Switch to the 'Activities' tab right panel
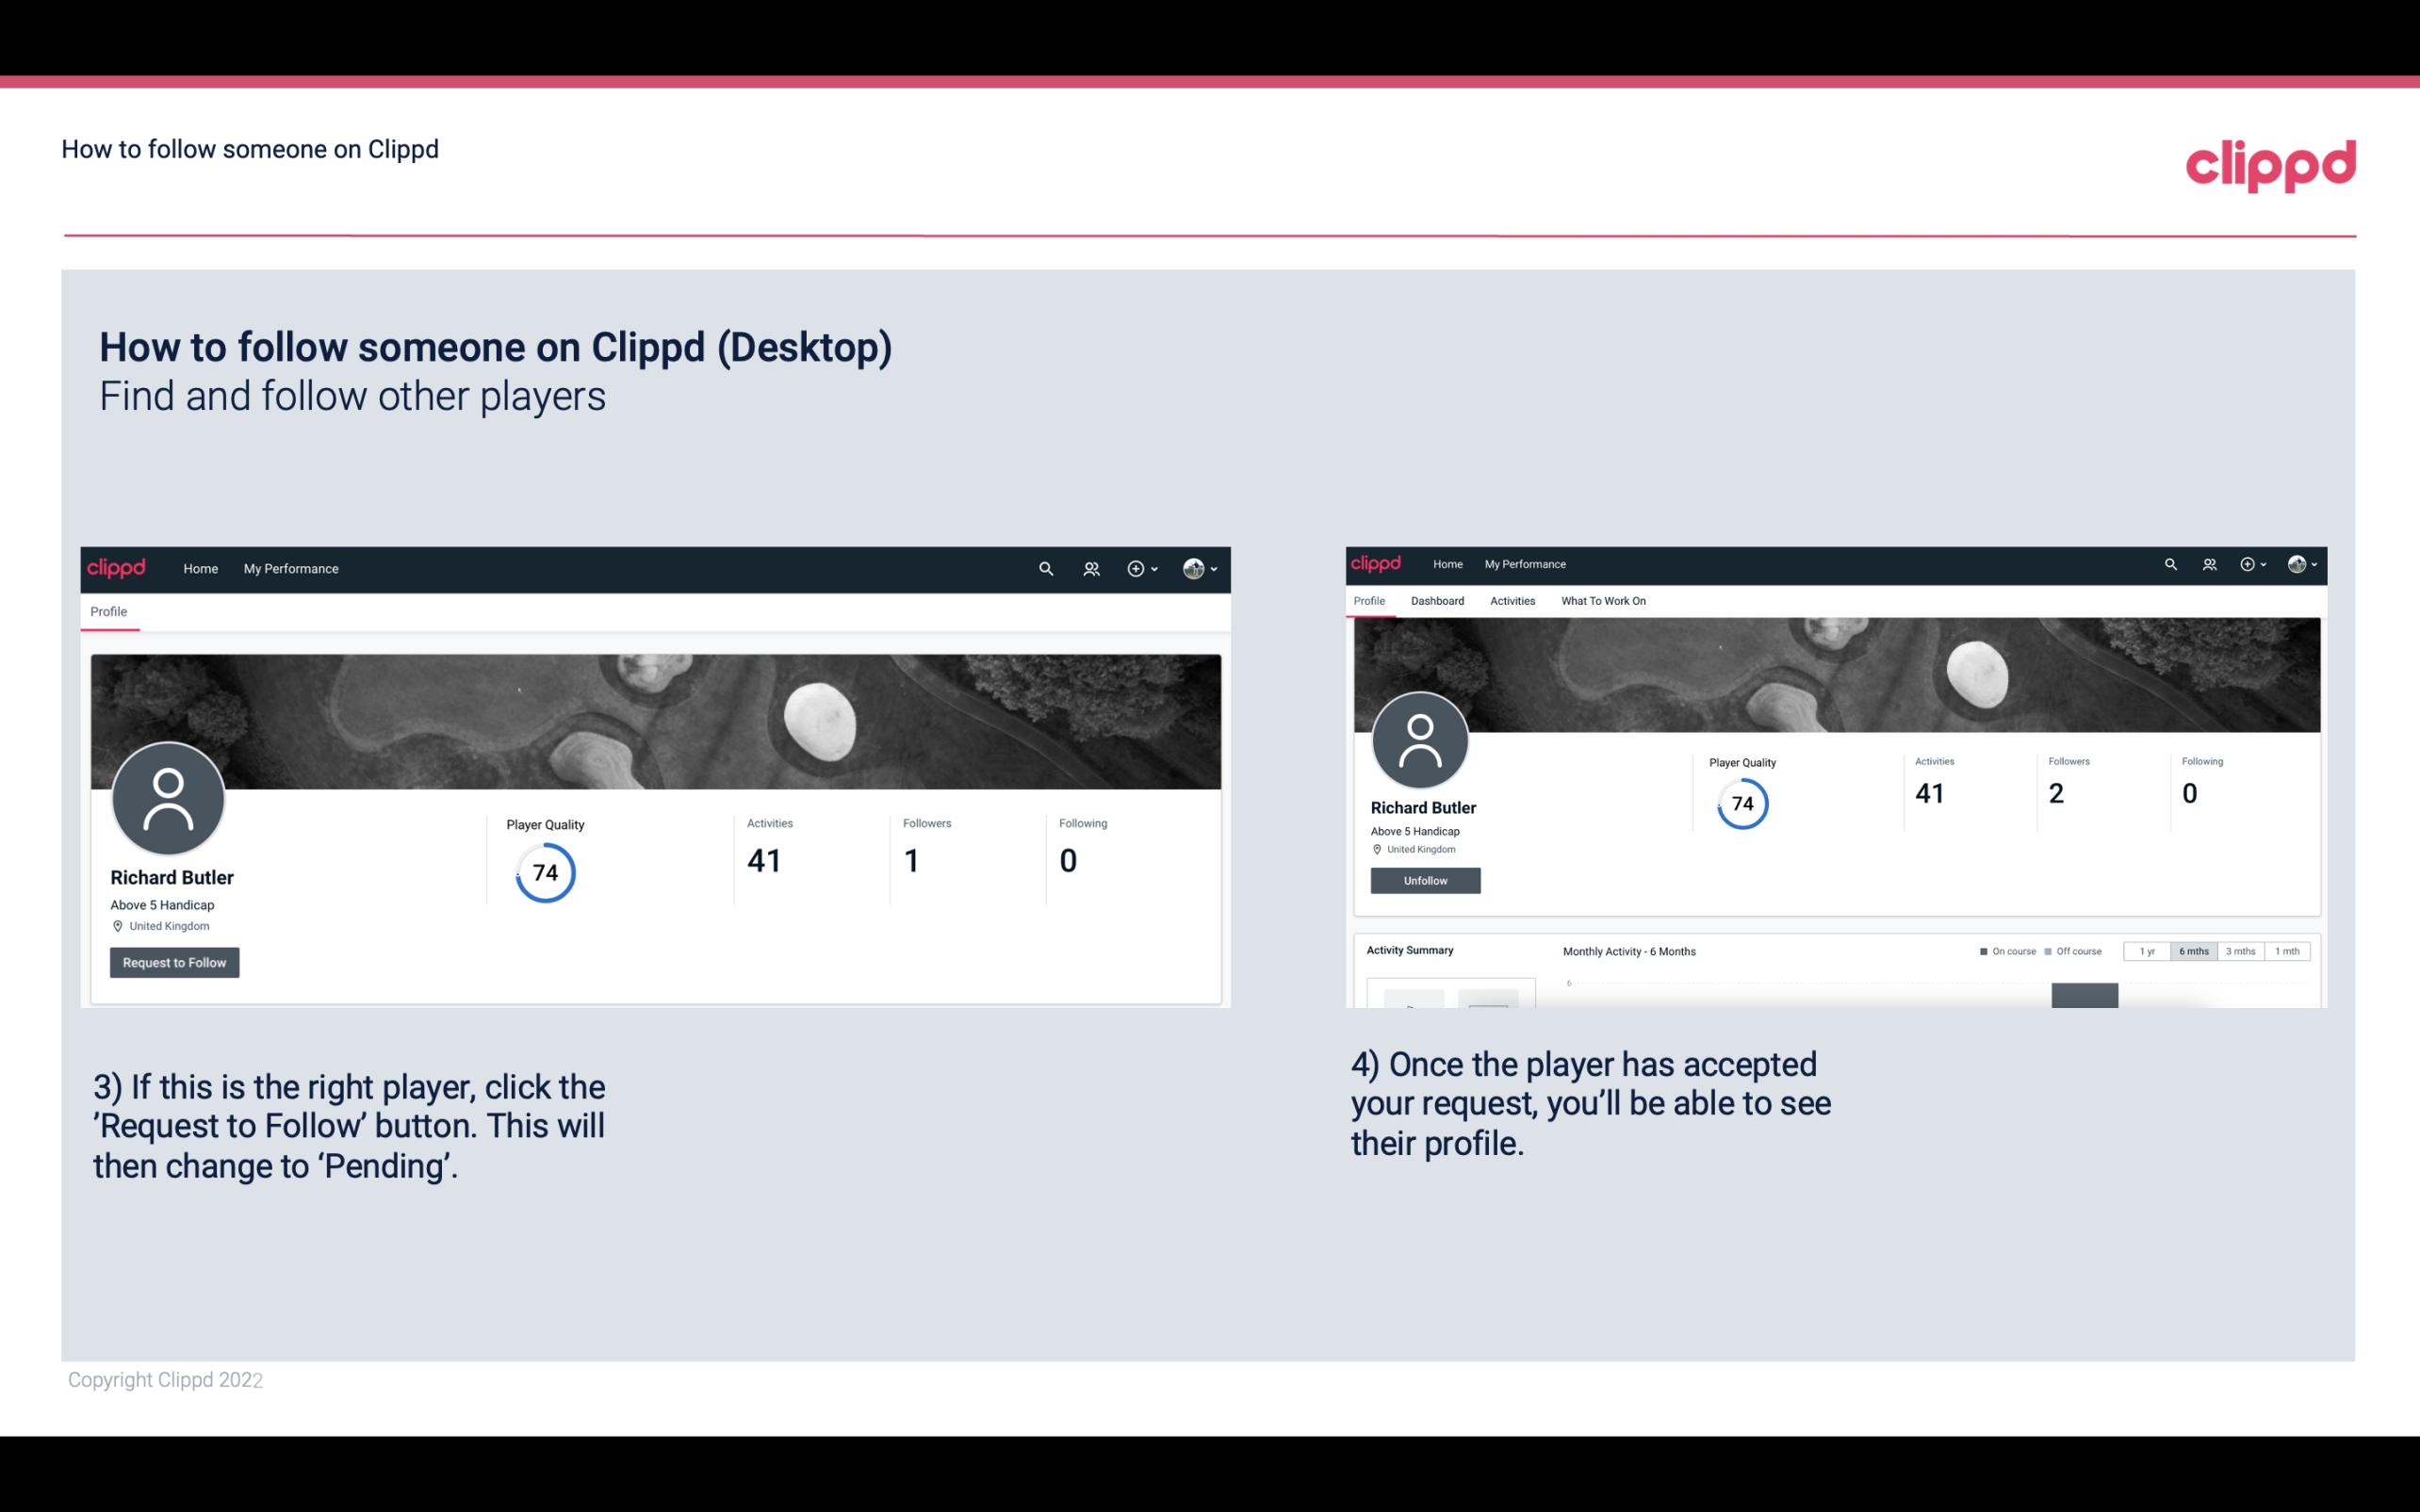Viewport: 2420px width, 1512px height. (1511, 601)
